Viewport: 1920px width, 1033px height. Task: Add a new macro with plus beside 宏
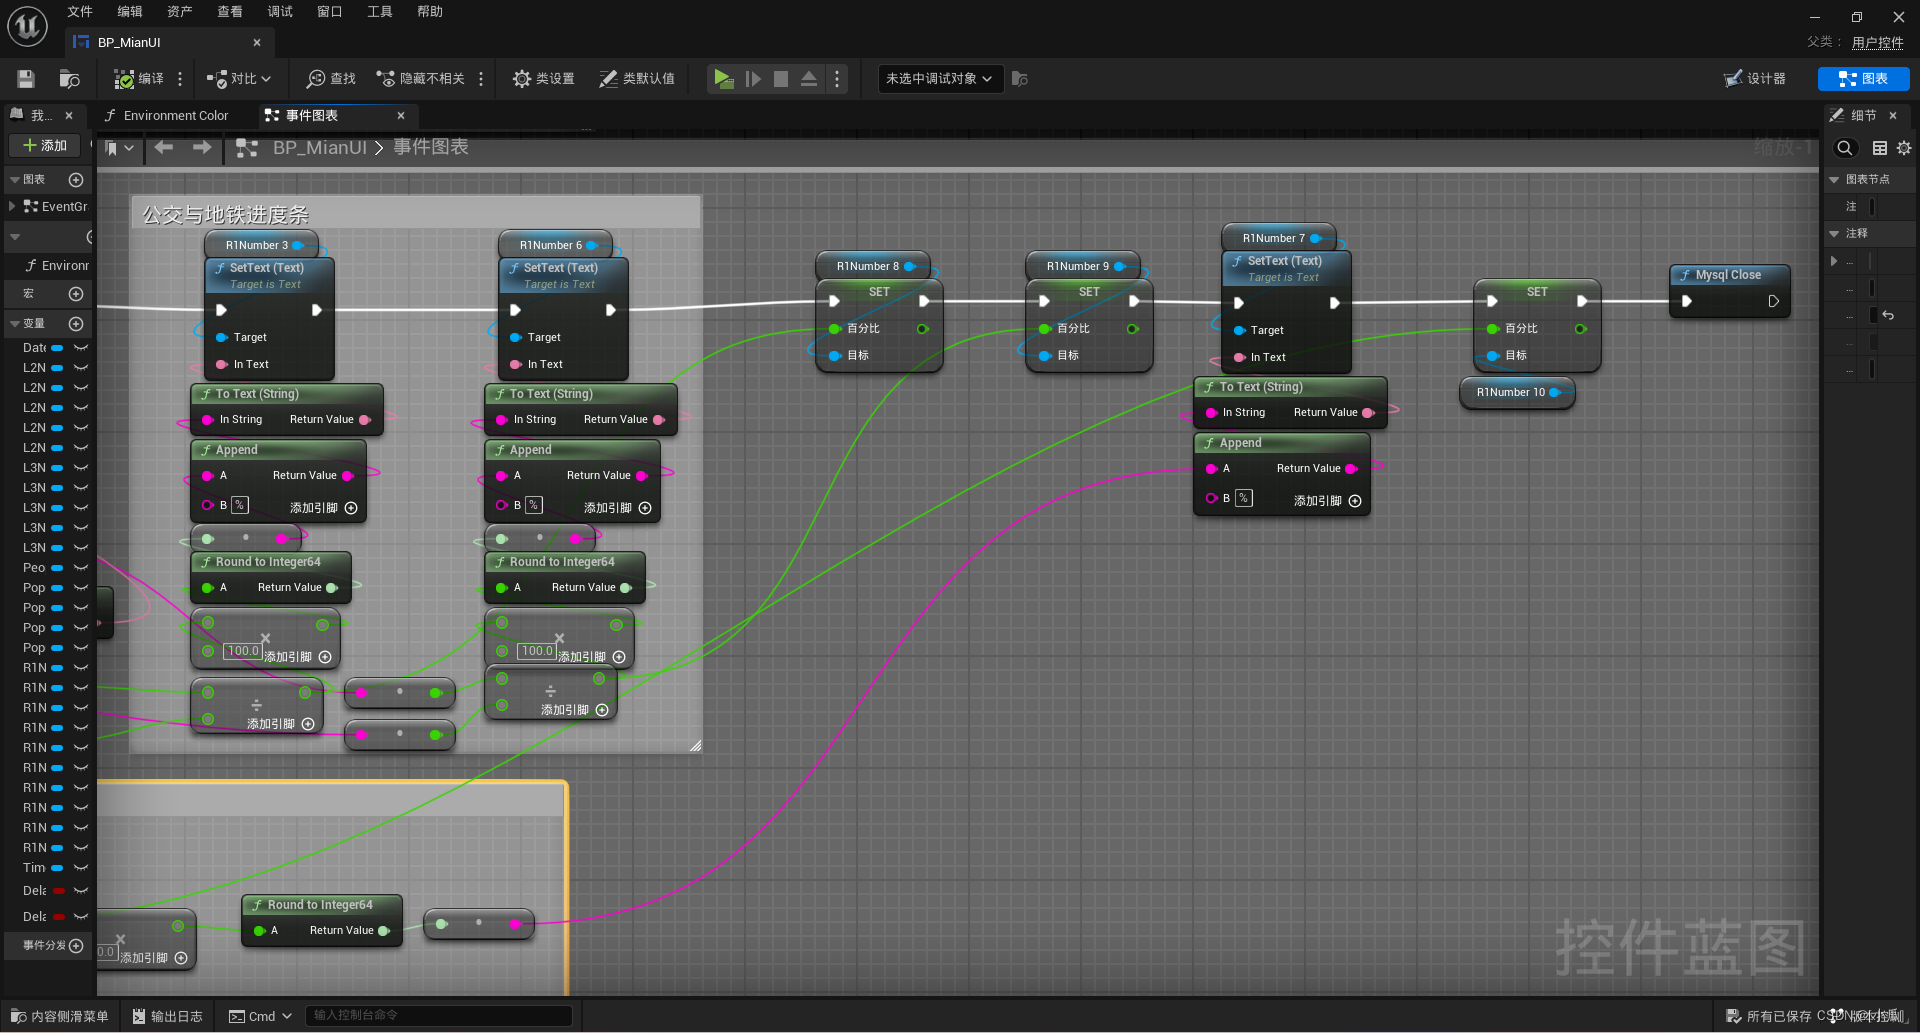76,294
